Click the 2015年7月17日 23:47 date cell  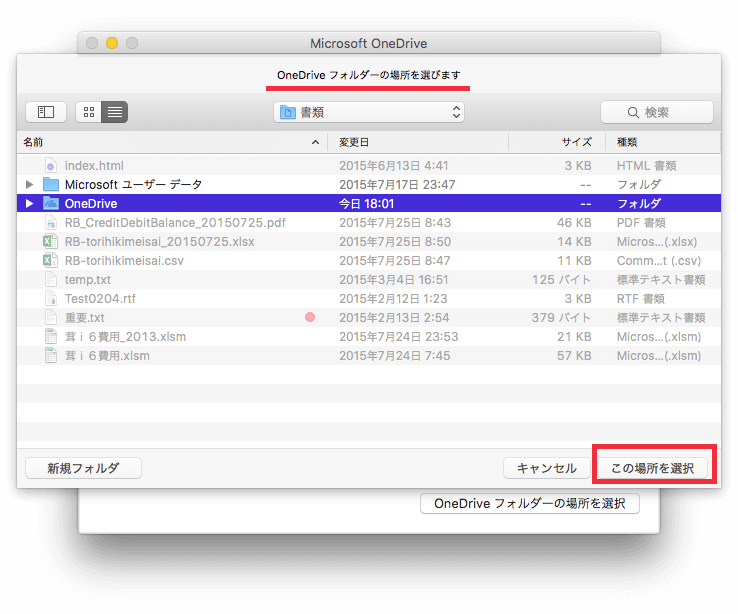point(397,184)
